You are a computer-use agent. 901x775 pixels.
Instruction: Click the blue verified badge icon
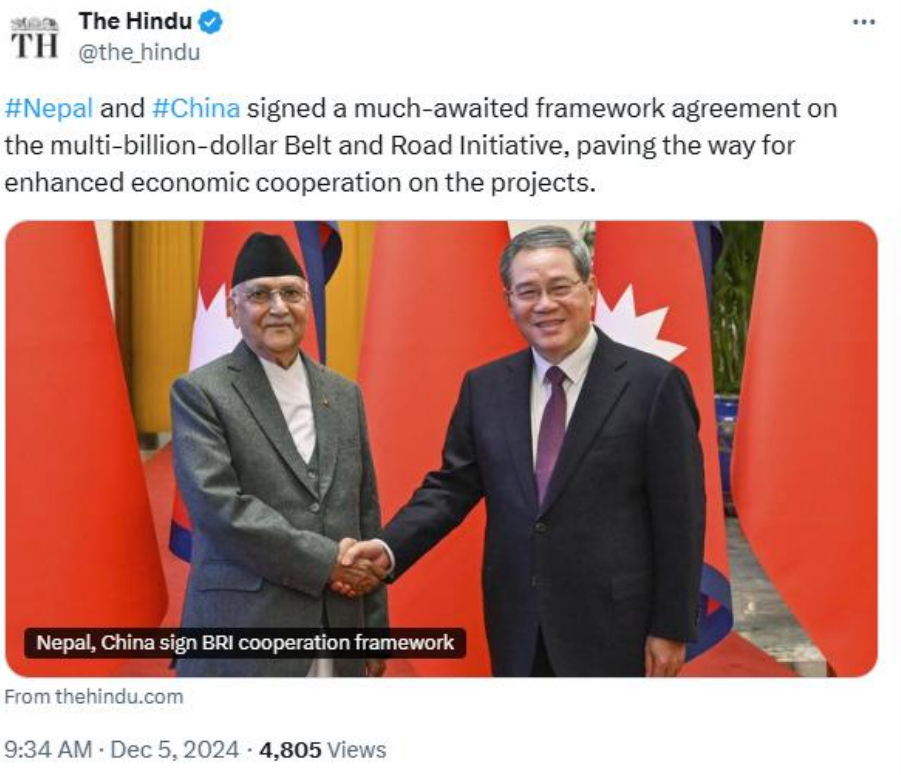coord(210,22)
